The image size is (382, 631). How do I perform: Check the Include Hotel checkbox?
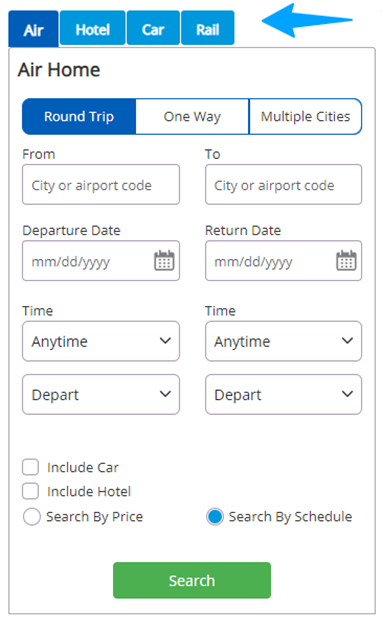pyautogui.click(x=31, y=491)
